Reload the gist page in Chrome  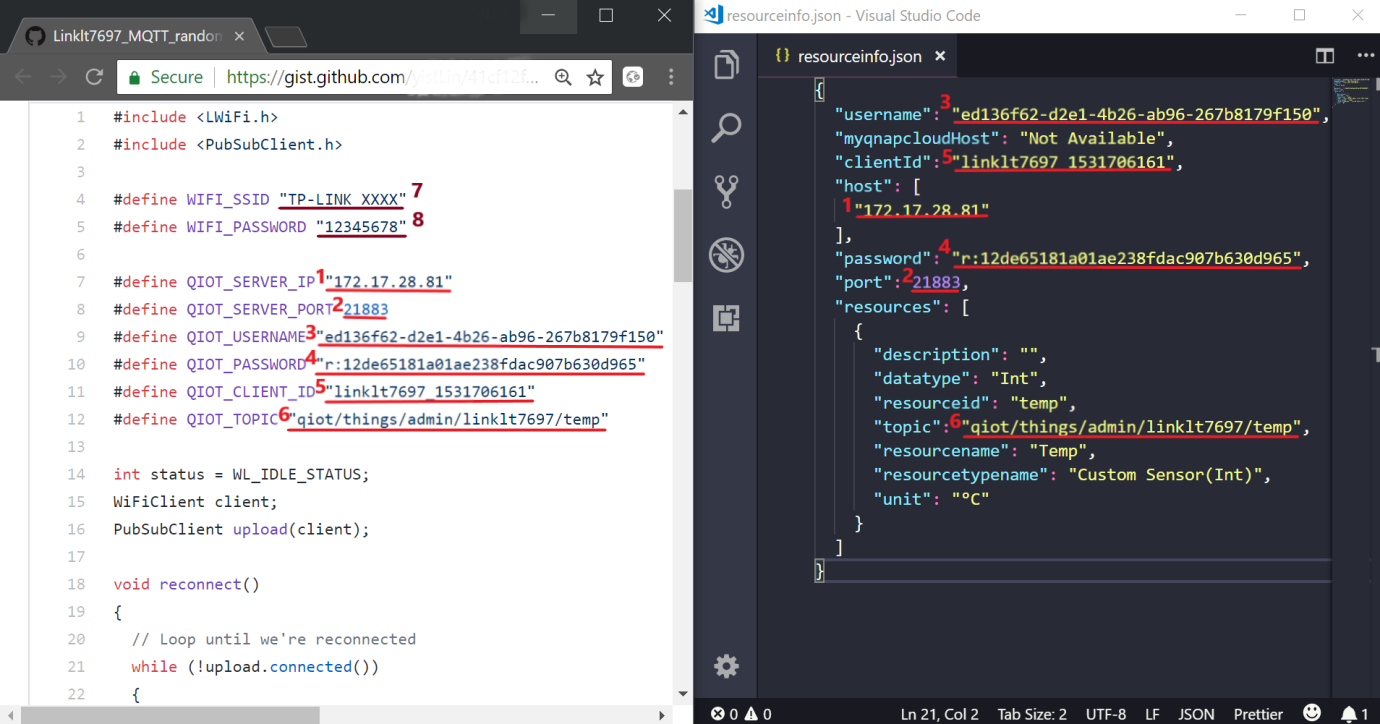95,77
